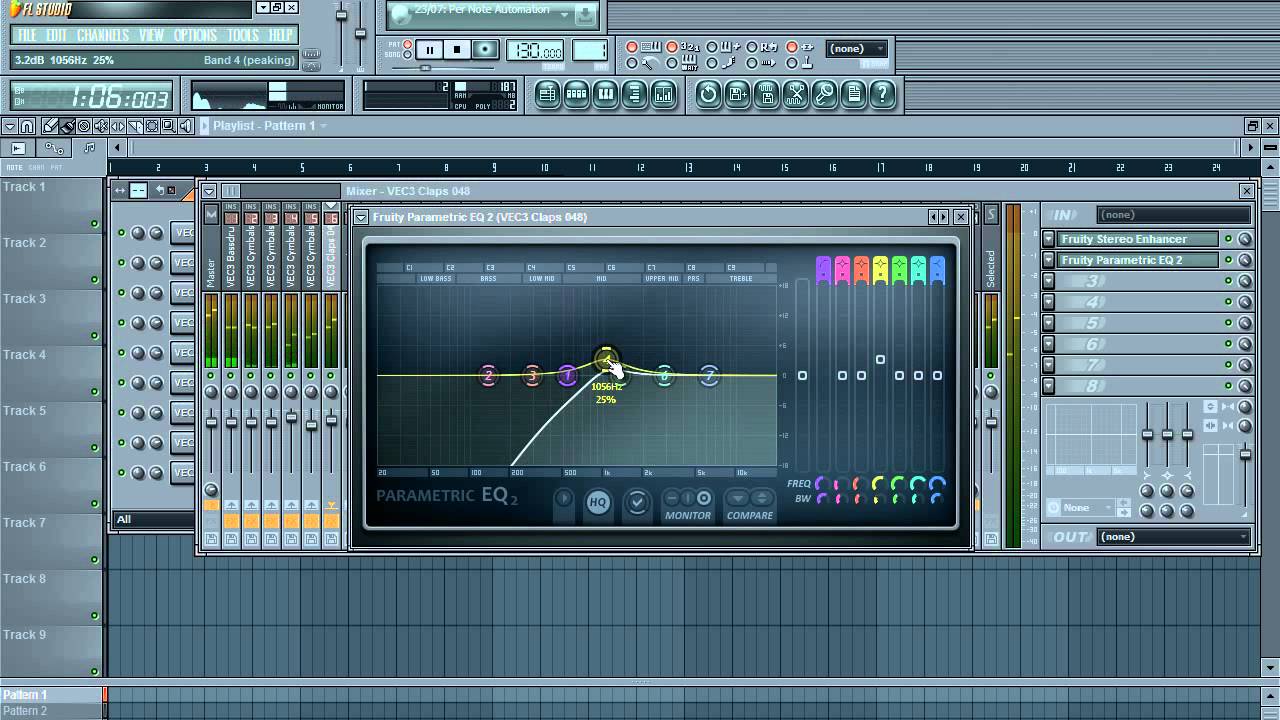Viewport: 1280px width, 720px height.
Task: Open the mixer output (none) dropdown
Action: coord(1175,537)
